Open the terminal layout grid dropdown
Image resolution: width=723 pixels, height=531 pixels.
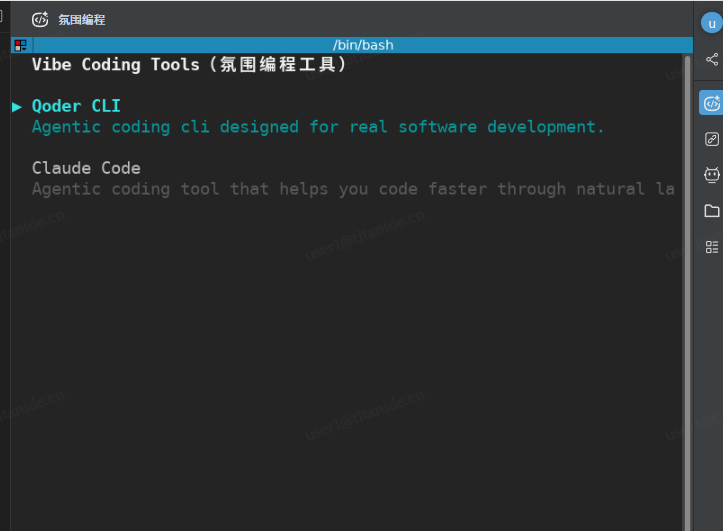pyautogui.click(x=20, y=45)
